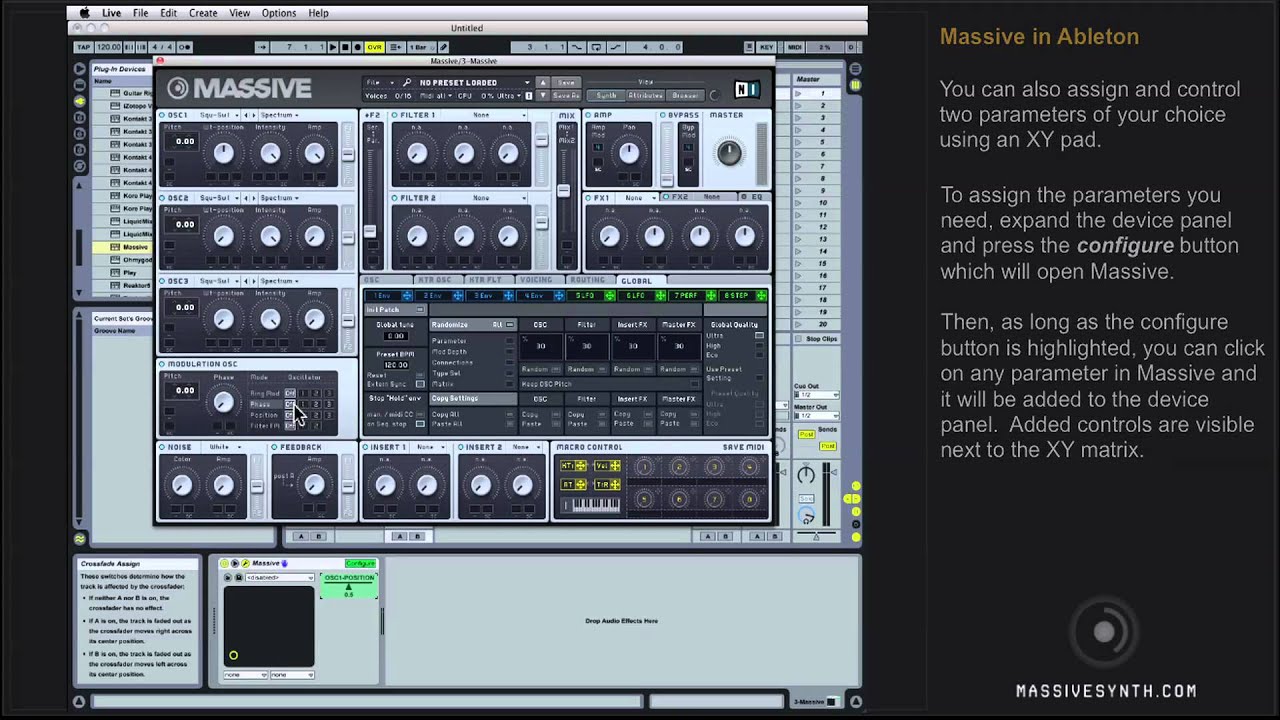Click the Save MIDI label

coord(743,447)
